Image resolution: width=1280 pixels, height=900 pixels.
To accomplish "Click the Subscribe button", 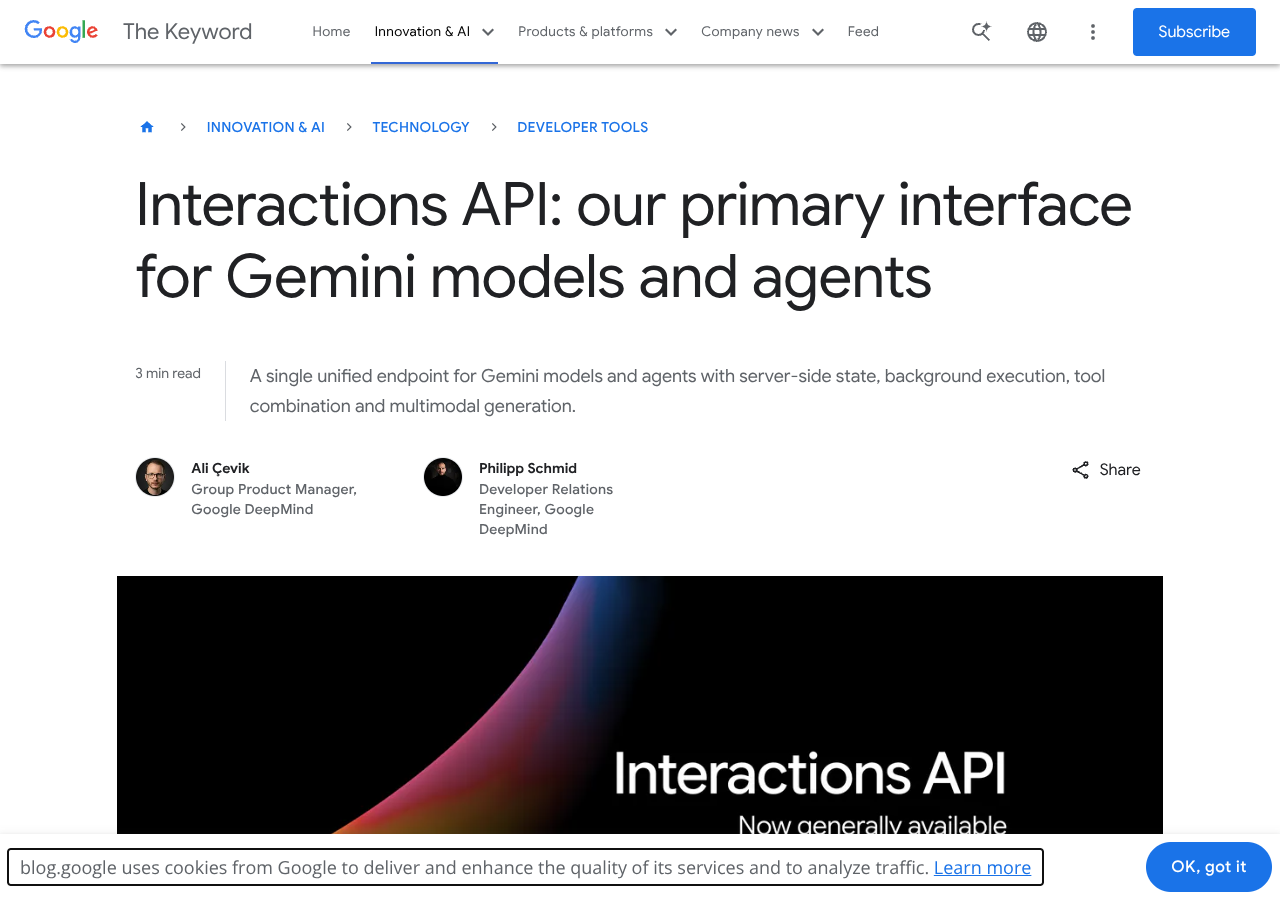I will pos(1194,32).
